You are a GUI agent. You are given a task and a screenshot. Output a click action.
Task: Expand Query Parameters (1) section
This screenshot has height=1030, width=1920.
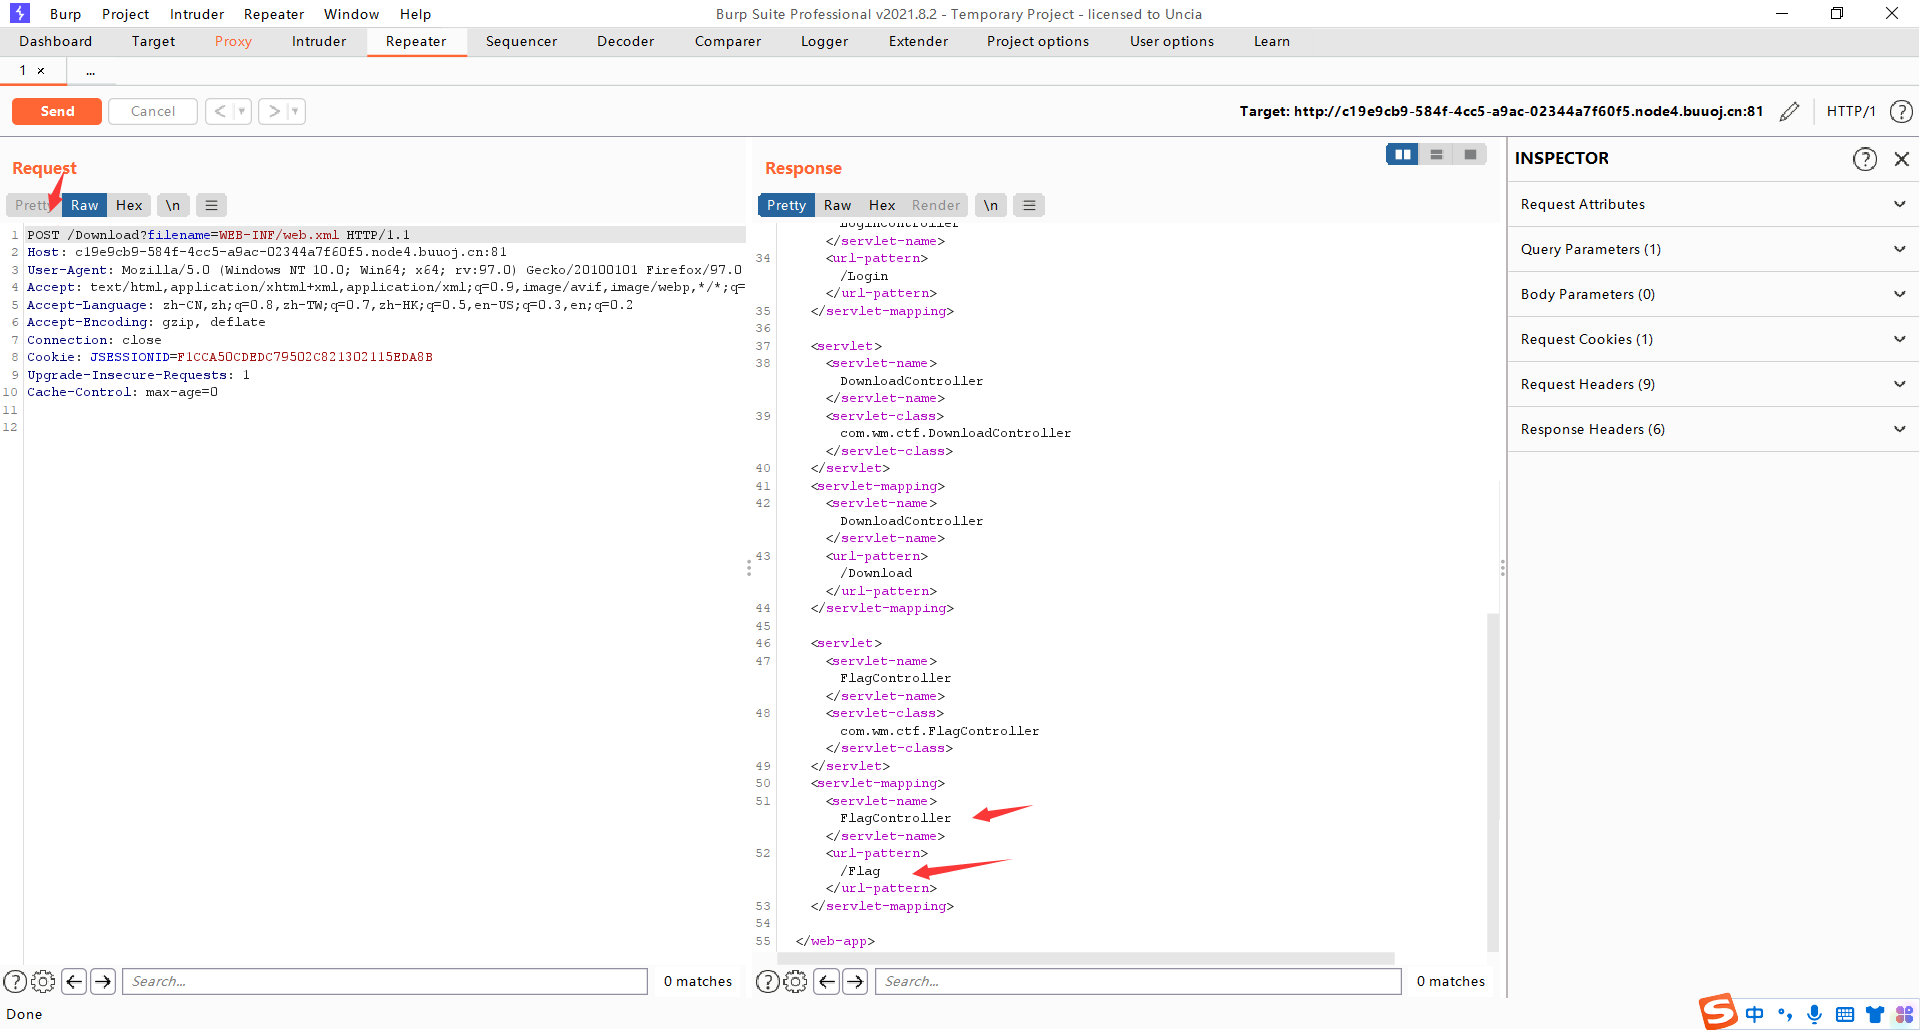click(x=1713, y=249)
